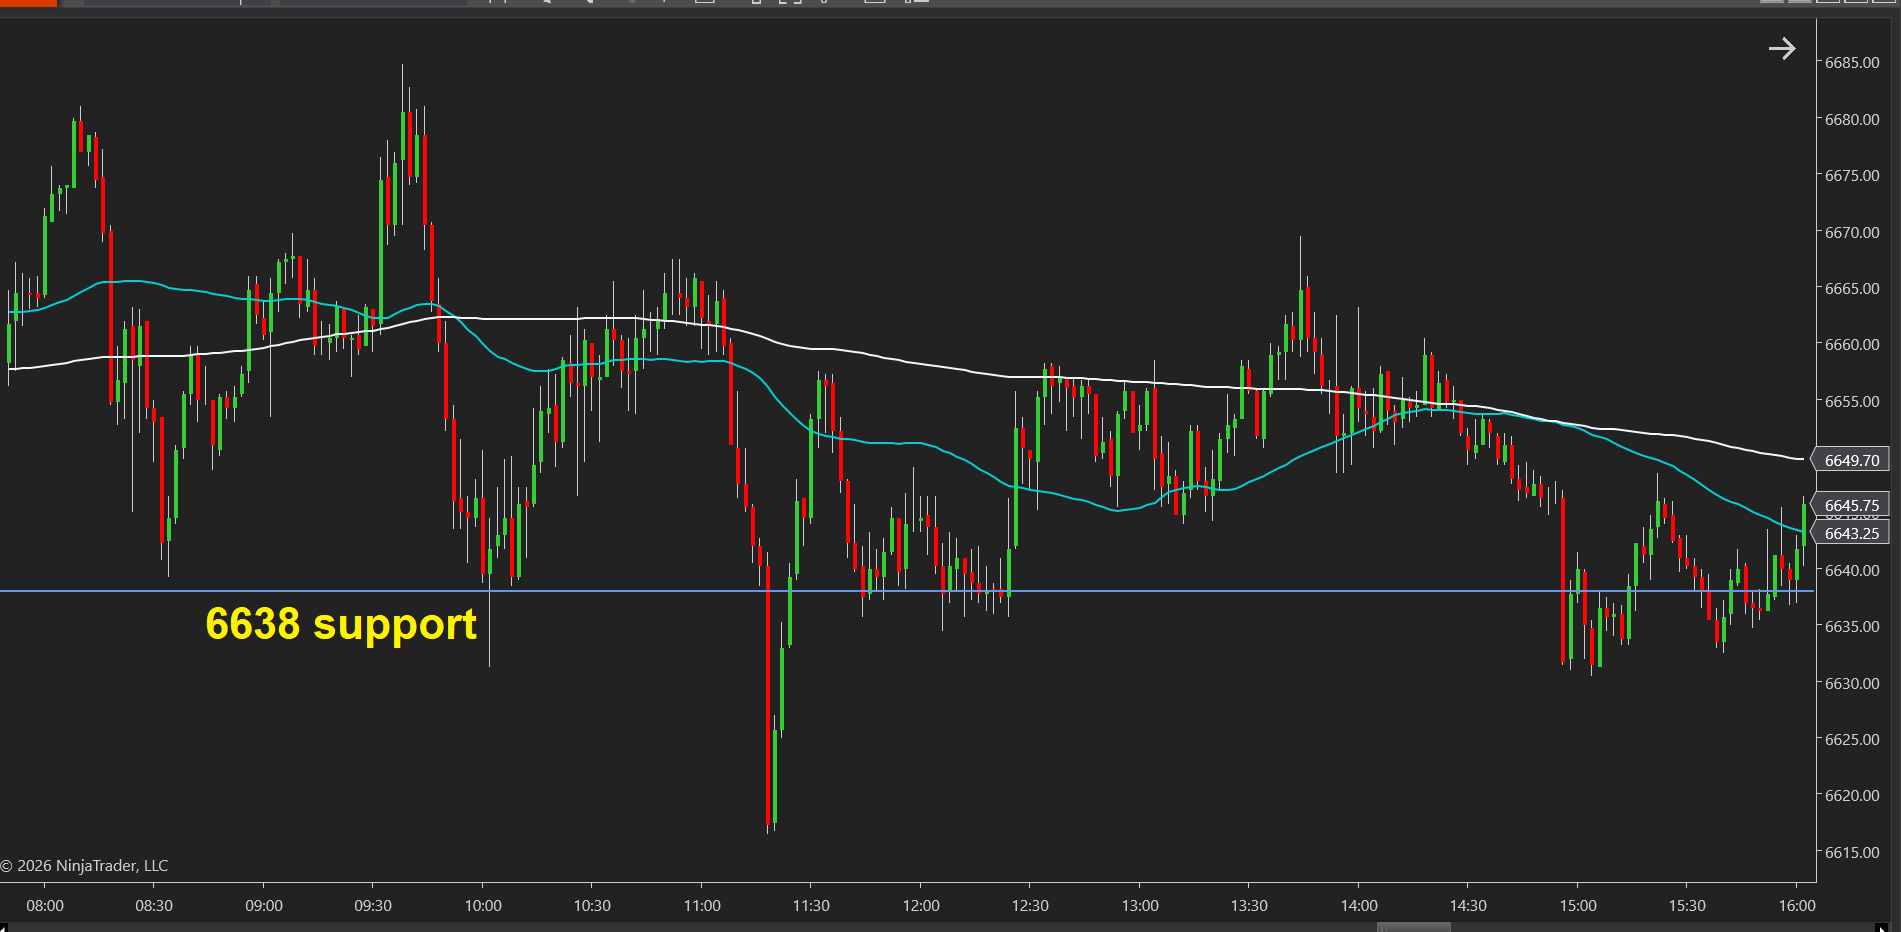Click the 11:30 time axis label
The width and height of the screenshot is (1901, 932).
point(811,905)
